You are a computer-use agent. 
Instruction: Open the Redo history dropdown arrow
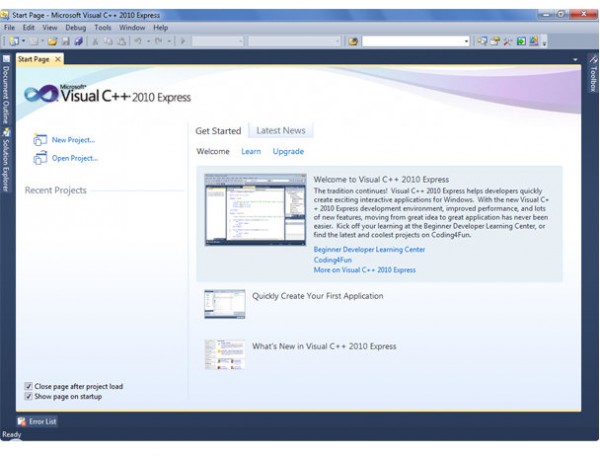point(169,41)
